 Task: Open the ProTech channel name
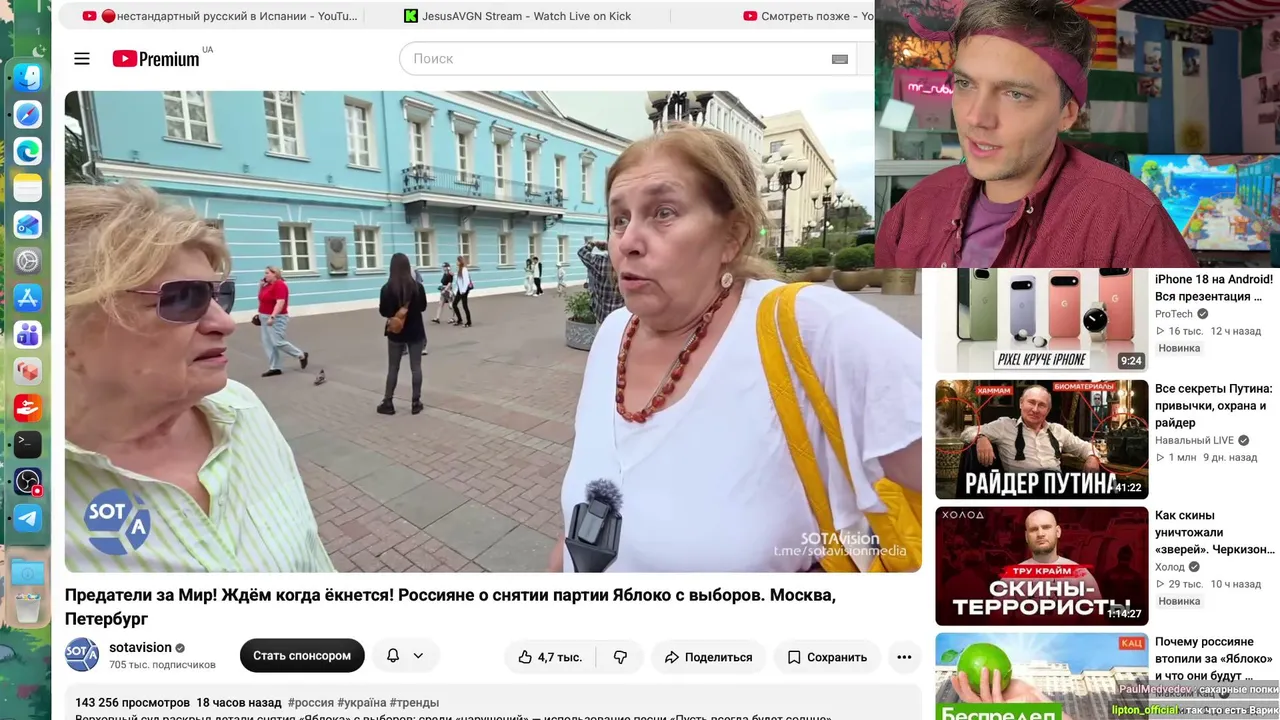pyautogui.click(x=1174, y=314)
